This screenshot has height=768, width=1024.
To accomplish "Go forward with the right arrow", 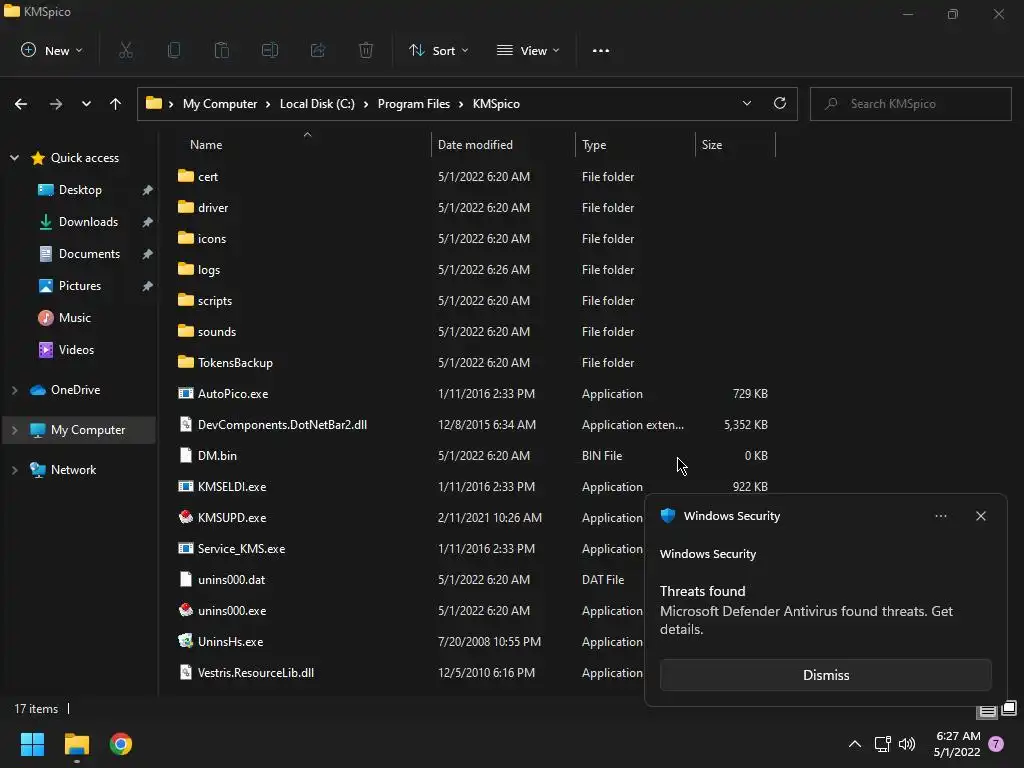I will (56, 104).
